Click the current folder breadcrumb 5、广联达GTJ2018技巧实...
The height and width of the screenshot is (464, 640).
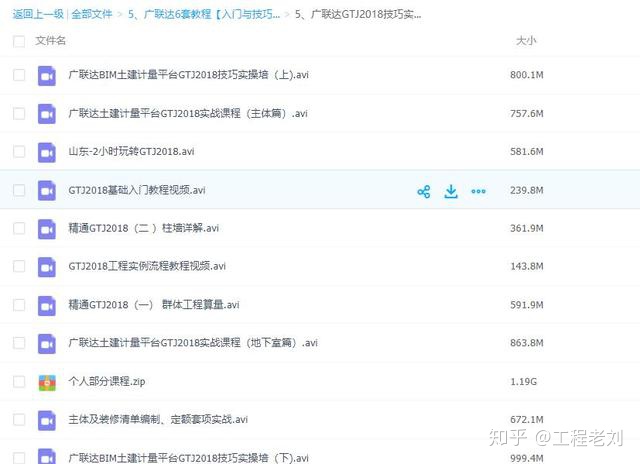tap(358, 14)
